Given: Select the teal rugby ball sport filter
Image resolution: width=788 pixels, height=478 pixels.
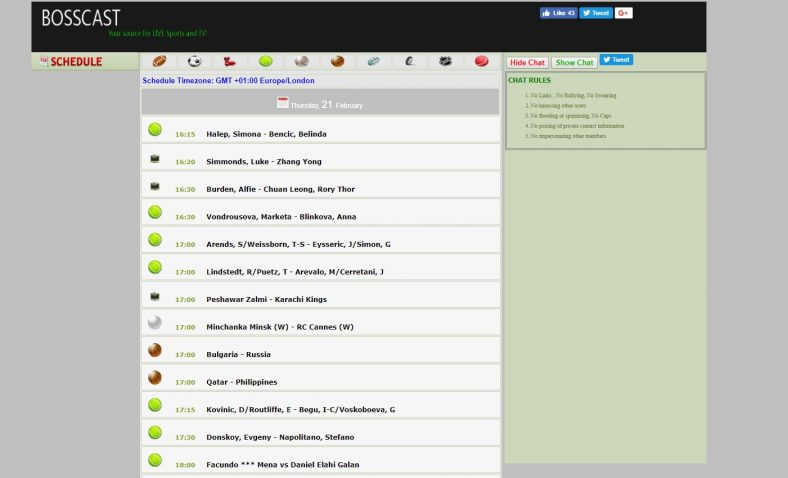Looking at the screenshot, I should click(373, 61).
